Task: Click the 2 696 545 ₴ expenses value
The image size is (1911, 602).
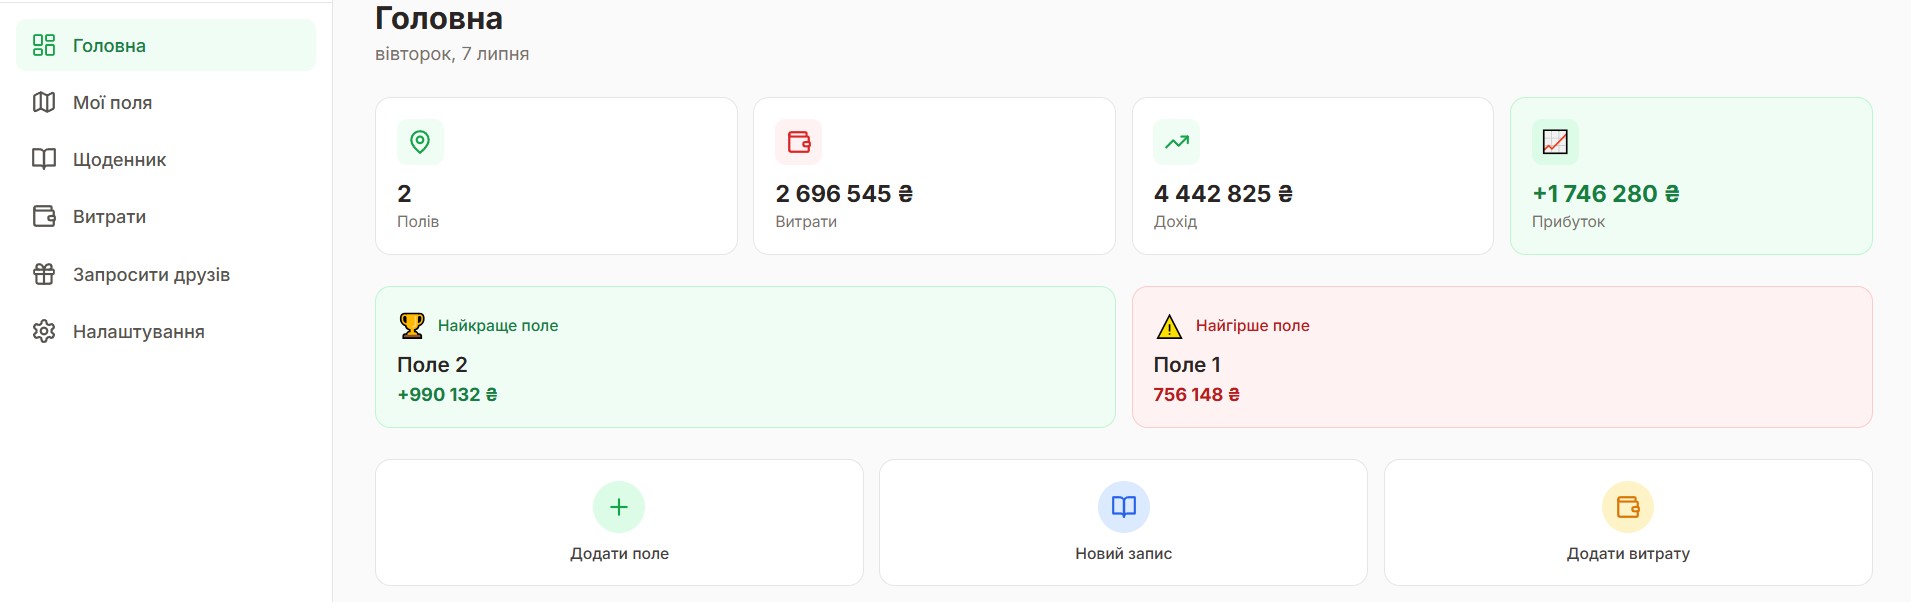Action: (x=844, y=193)
